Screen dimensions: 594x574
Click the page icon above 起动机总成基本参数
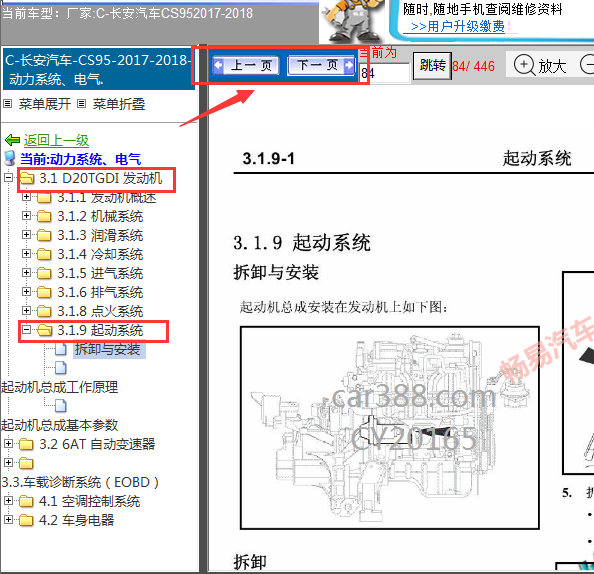point(61,405)
